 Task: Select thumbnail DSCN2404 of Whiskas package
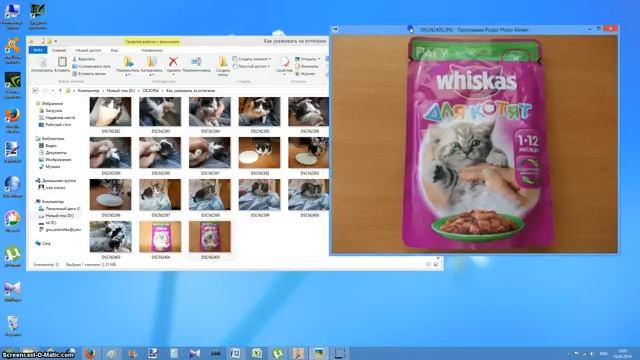click(x=160, y=240)
